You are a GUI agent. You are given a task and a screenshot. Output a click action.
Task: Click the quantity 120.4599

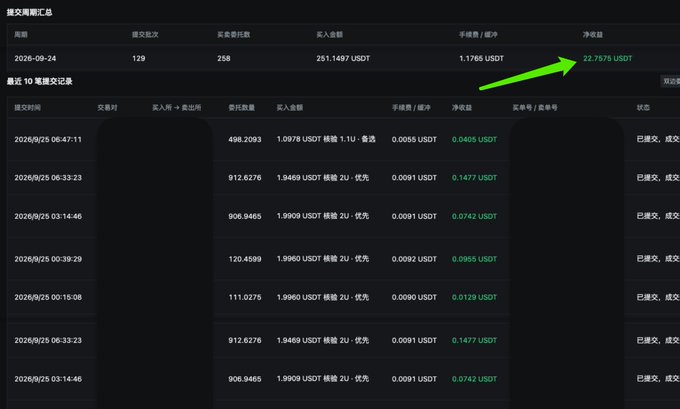tap(245, 259)
